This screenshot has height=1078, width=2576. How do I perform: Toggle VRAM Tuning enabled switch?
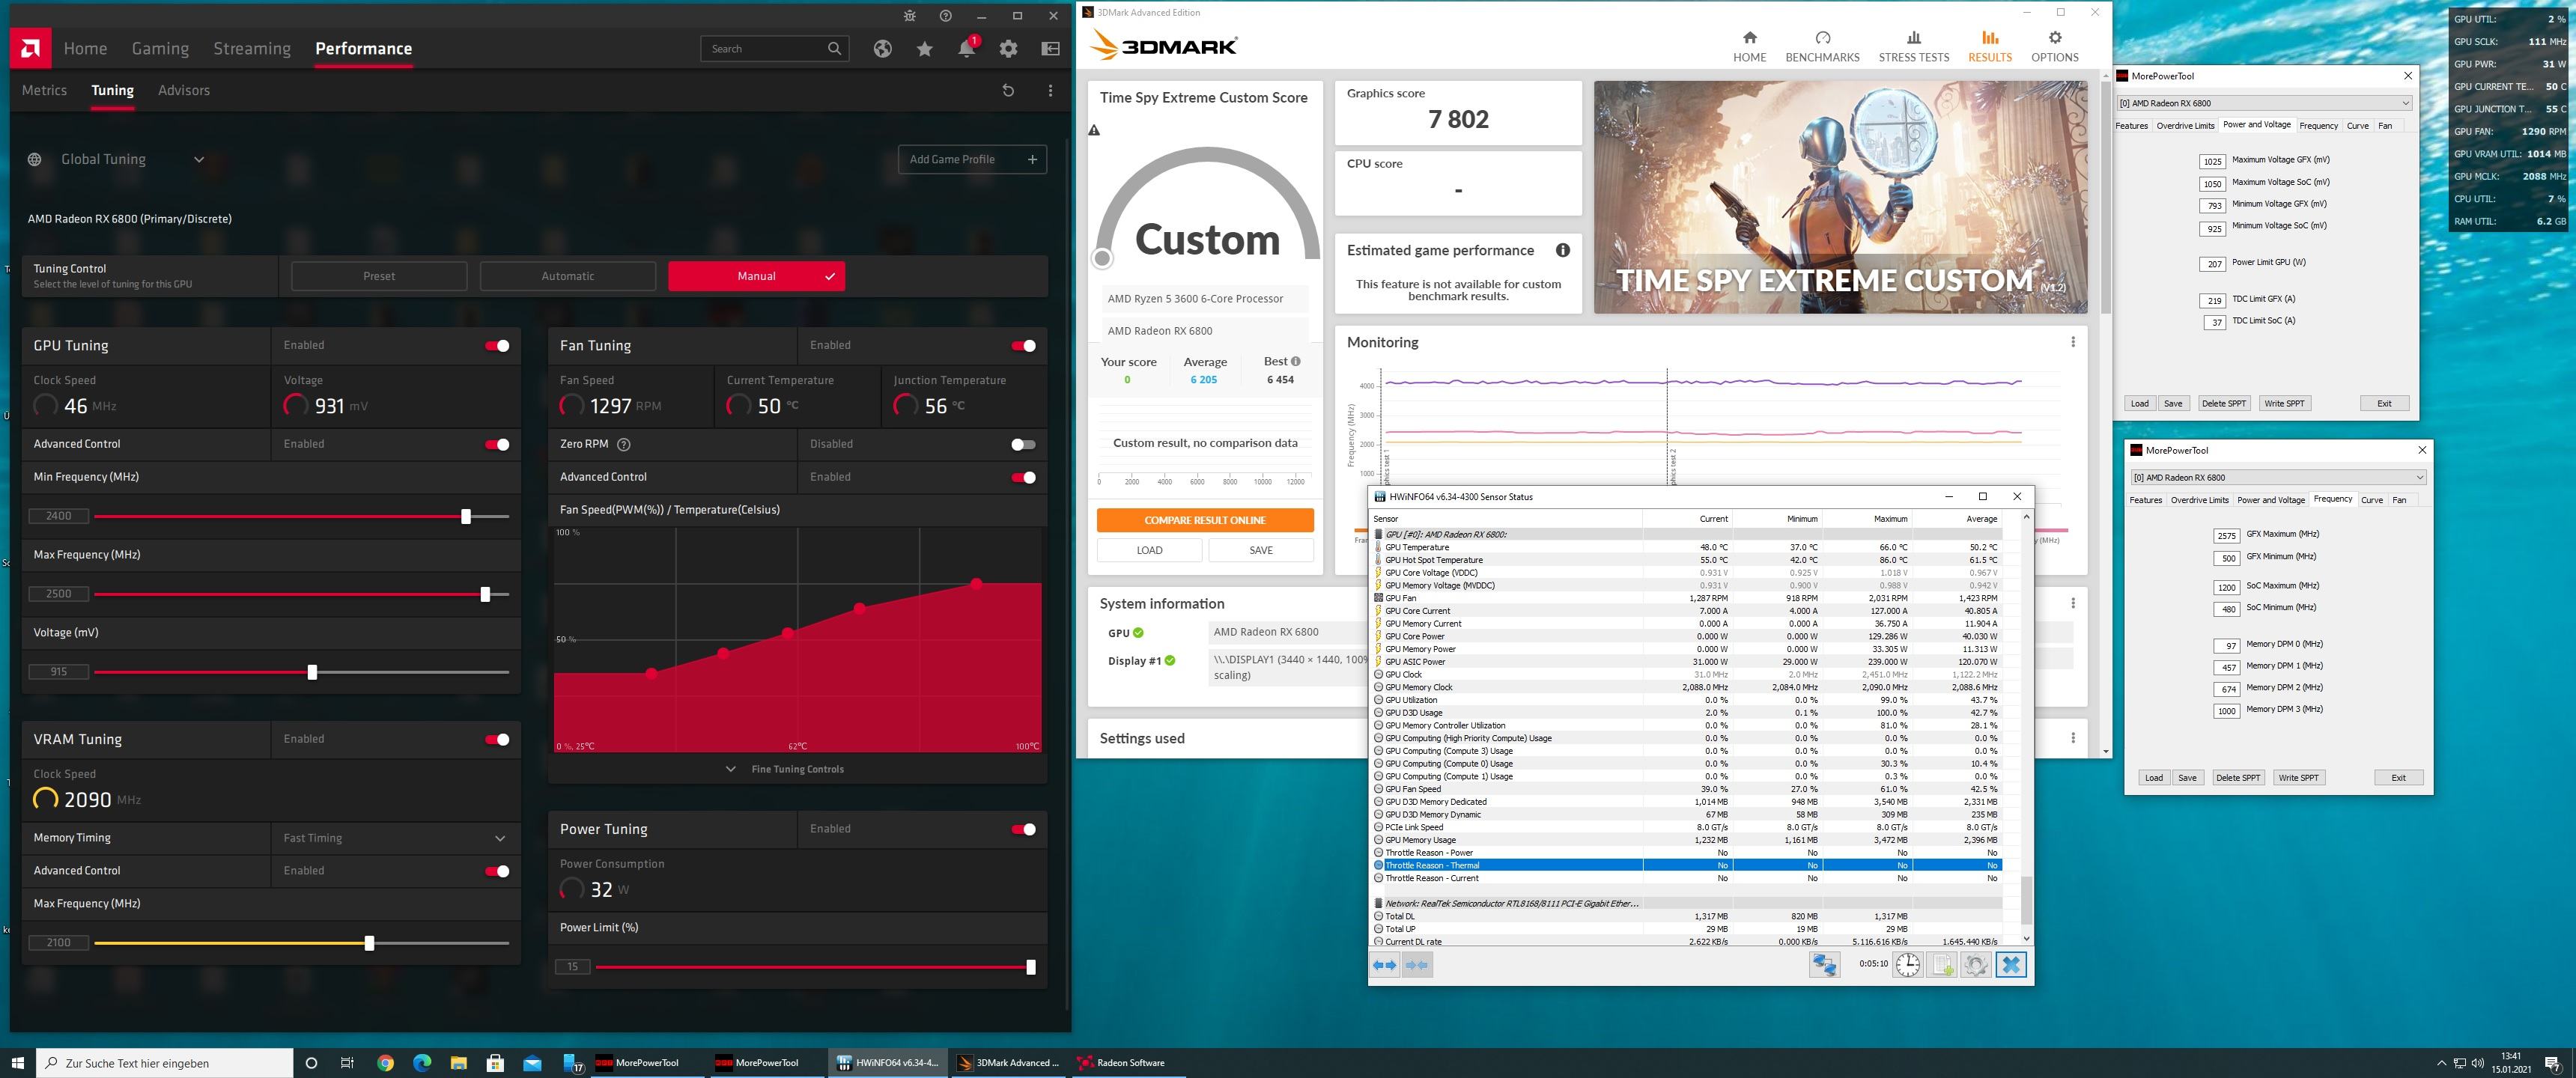[497, 740]
